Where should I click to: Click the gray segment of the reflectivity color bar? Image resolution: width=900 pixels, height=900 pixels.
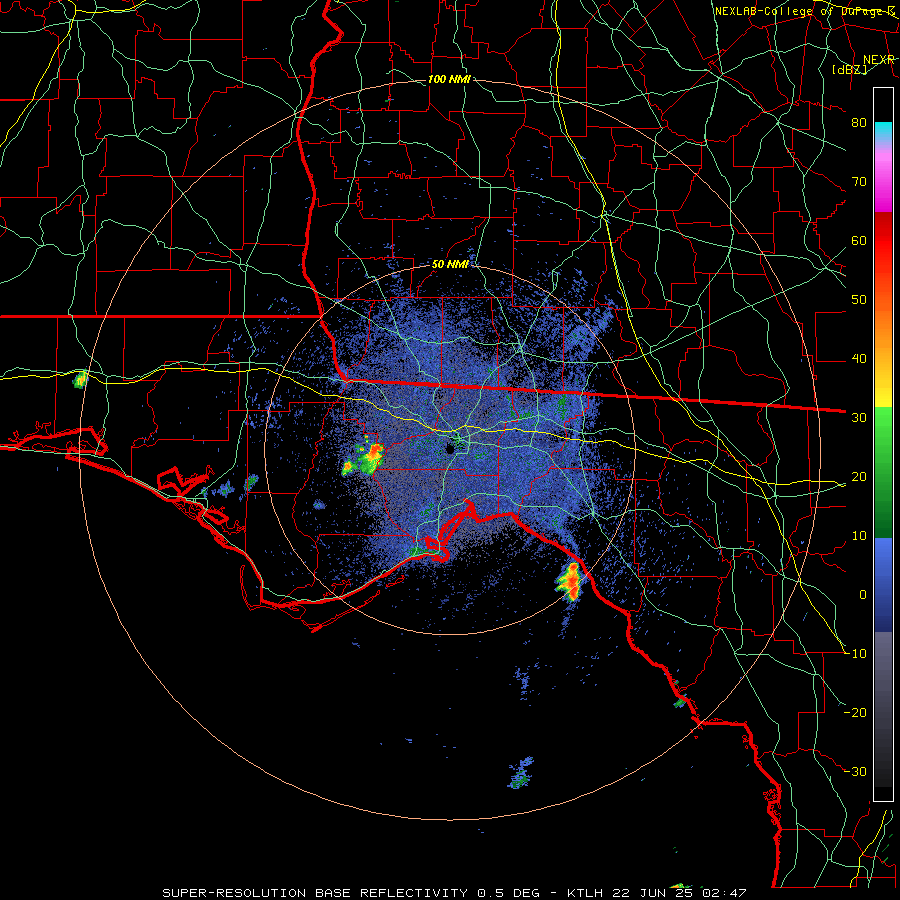(883, 709)
